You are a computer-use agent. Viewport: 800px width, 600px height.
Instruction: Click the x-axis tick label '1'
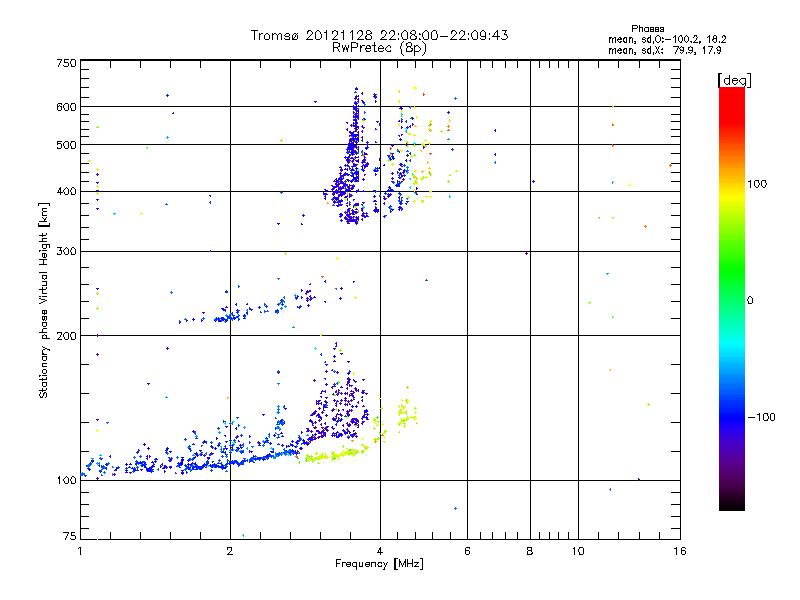tap(80, 551)
